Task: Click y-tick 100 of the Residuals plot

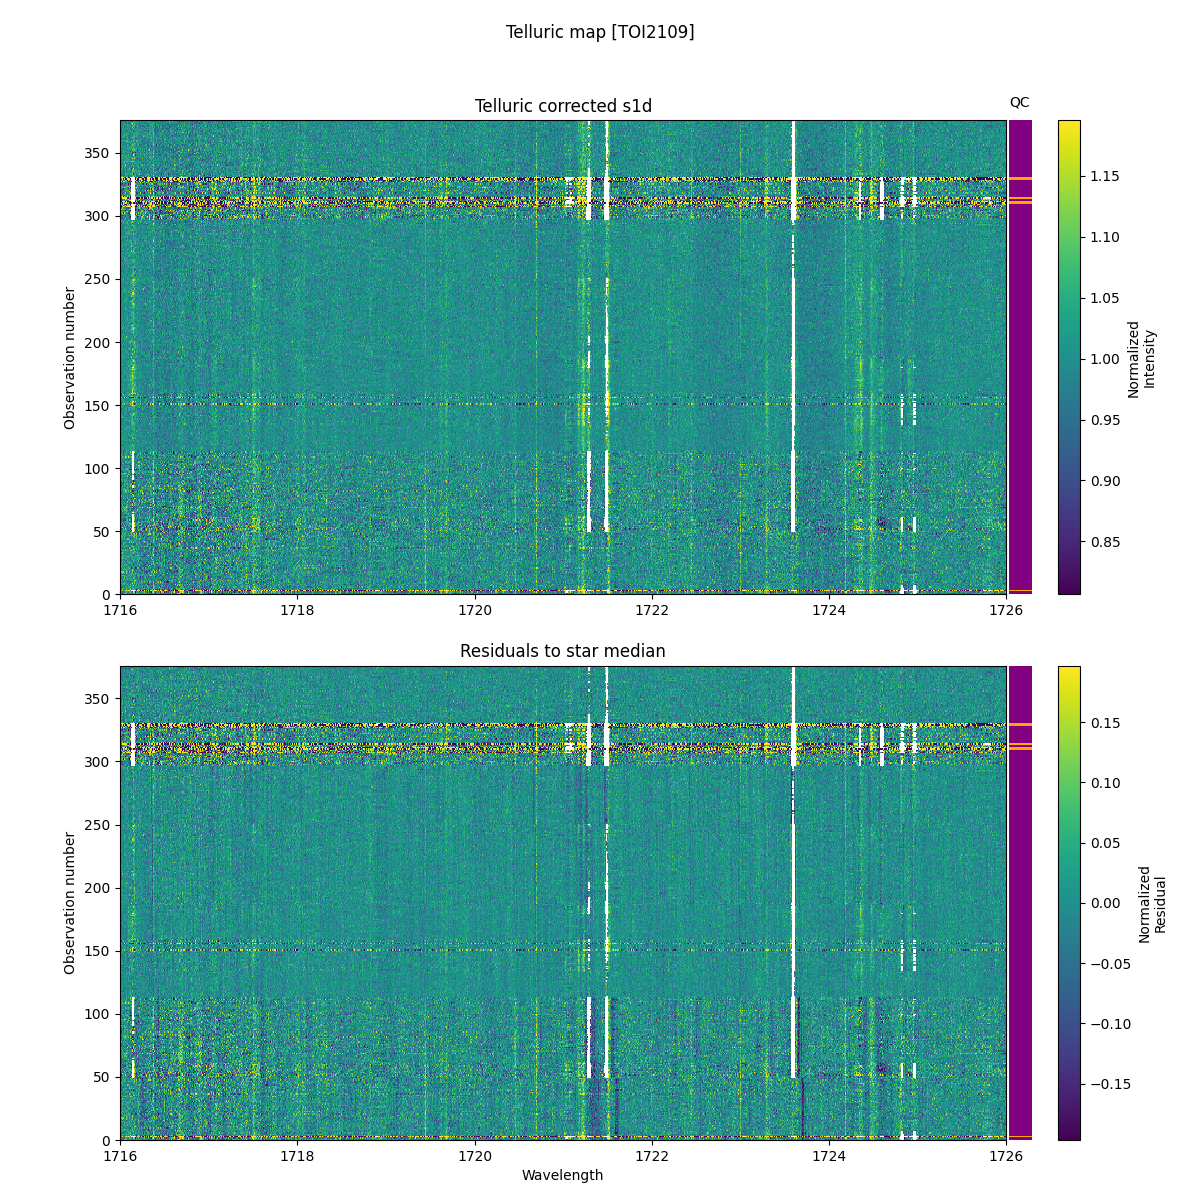Action: pyautogui.click(x=99, y=1014)
